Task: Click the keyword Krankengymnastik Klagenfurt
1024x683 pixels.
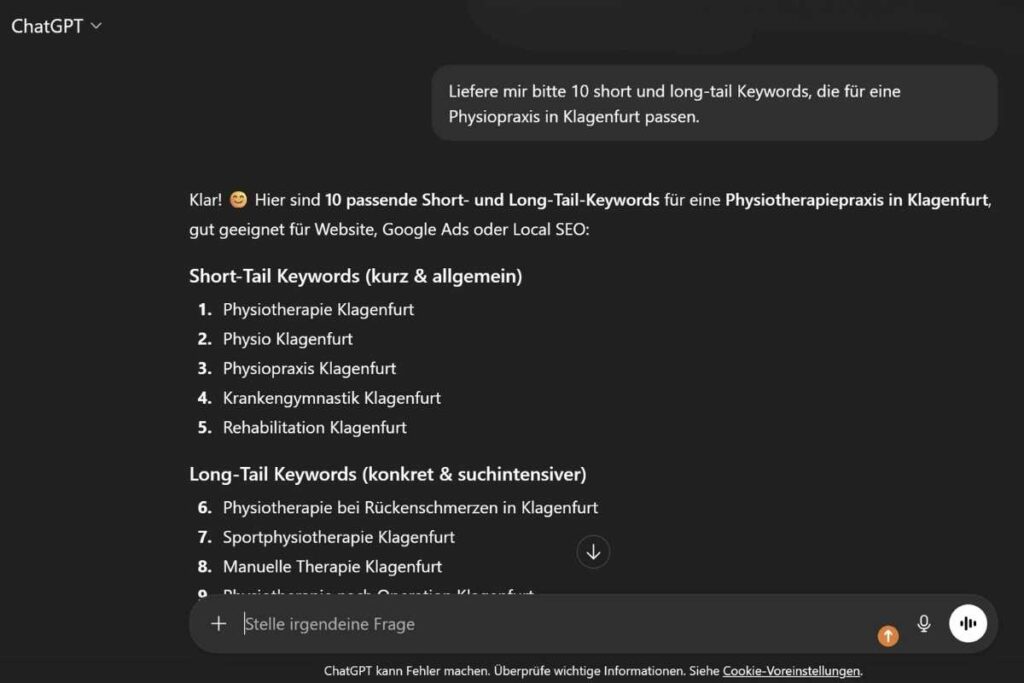Action: tap(330, 398)
